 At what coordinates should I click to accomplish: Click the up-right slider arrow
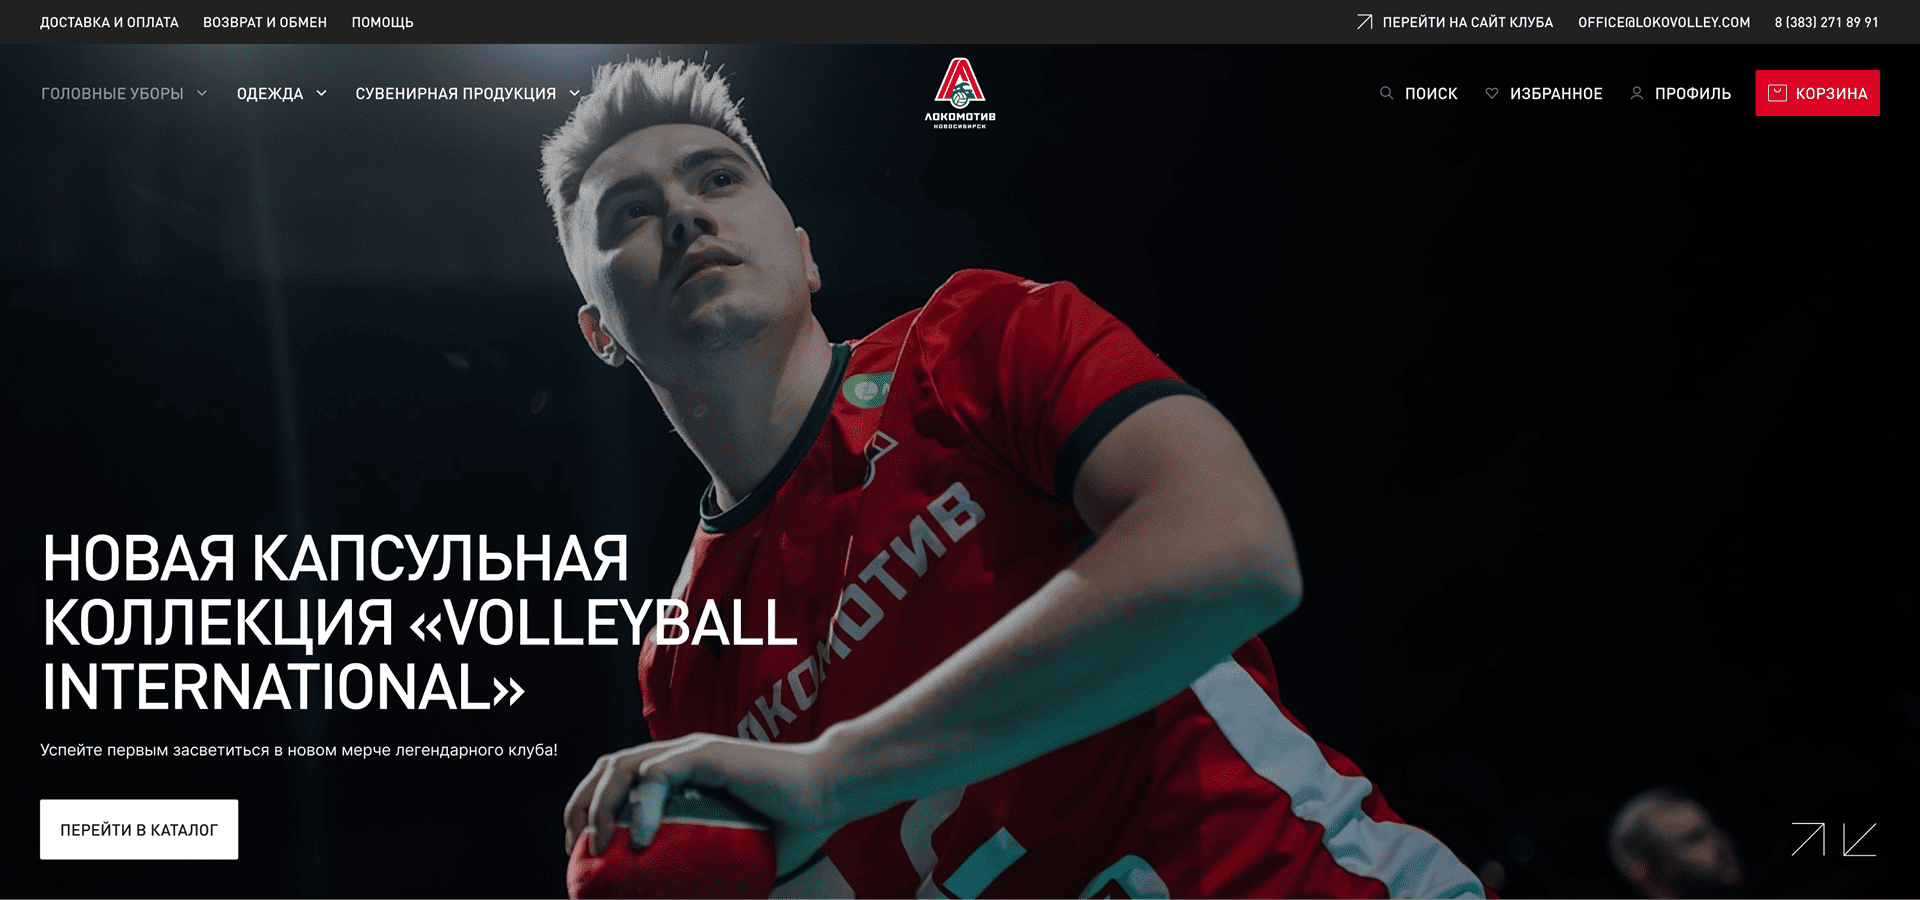pos(1808,839)
